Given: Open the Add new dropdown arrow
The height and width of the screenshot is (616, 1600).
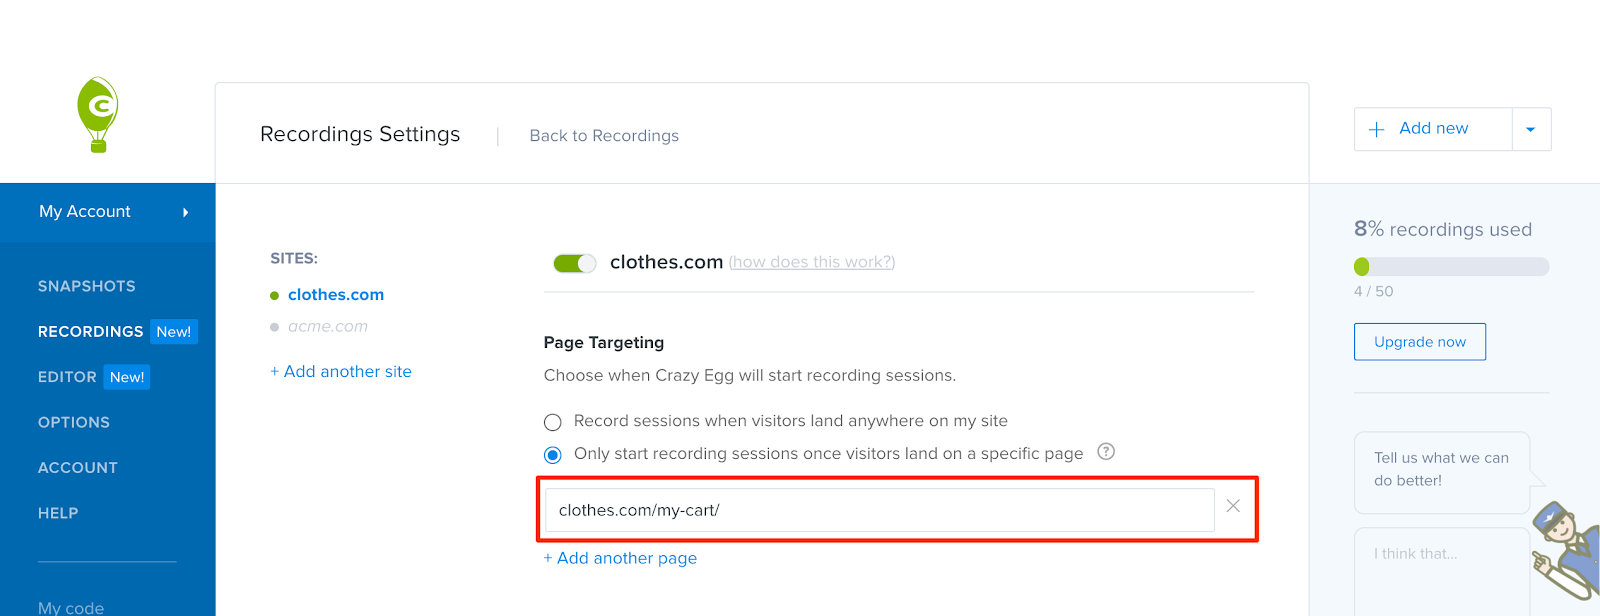Looking at the screenshot, I should coord(1531,129).
